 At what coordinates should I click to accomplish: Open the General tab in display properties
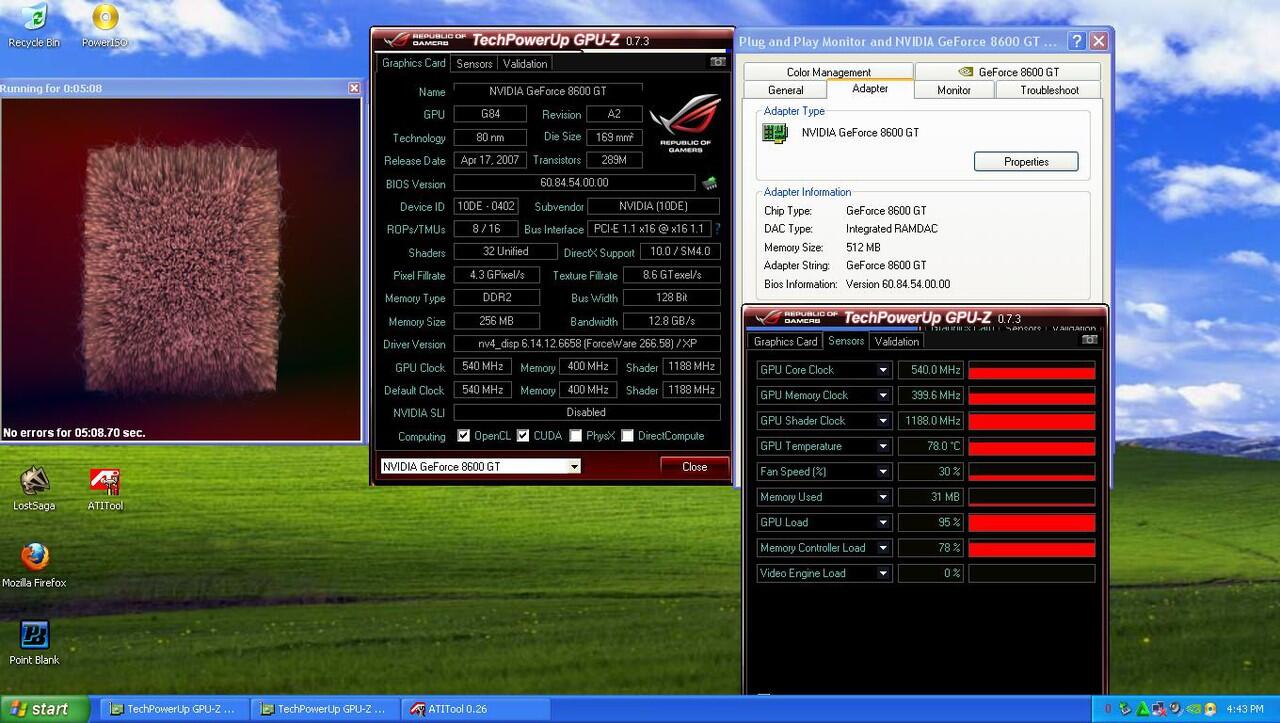coord(785,90)
